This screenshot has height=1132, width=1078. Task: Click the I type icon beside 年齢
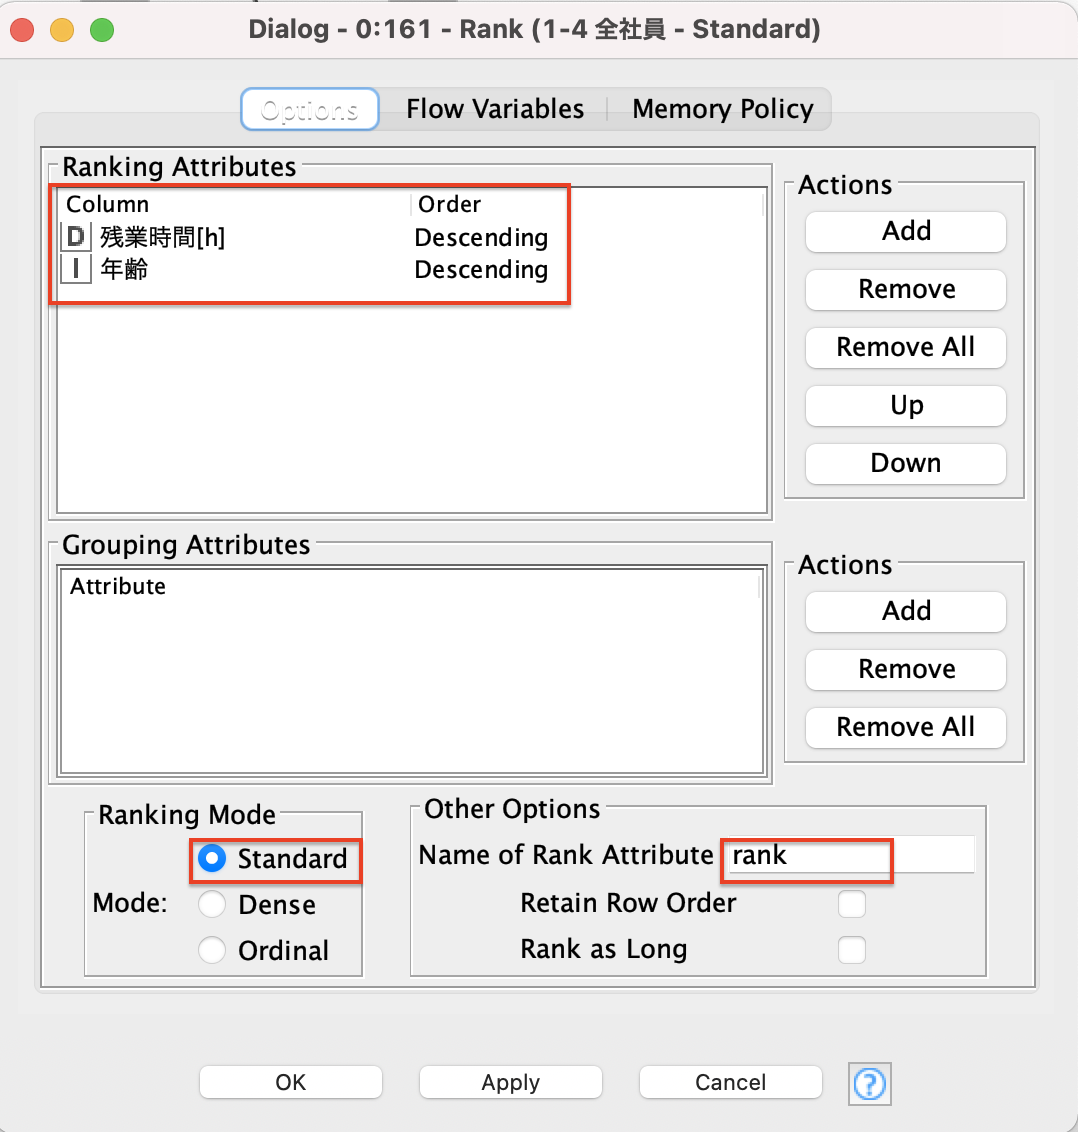[x=75, y=269]
